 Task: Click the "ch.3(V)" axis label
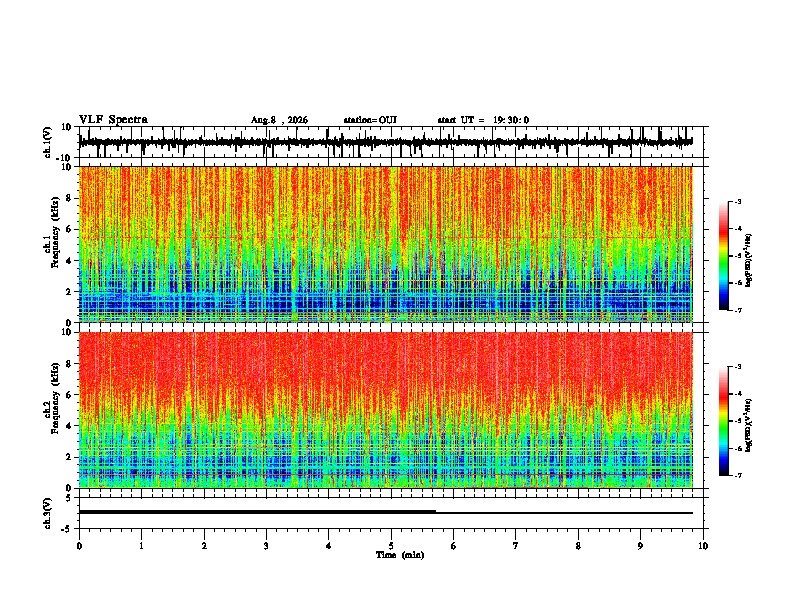point(48,513)
